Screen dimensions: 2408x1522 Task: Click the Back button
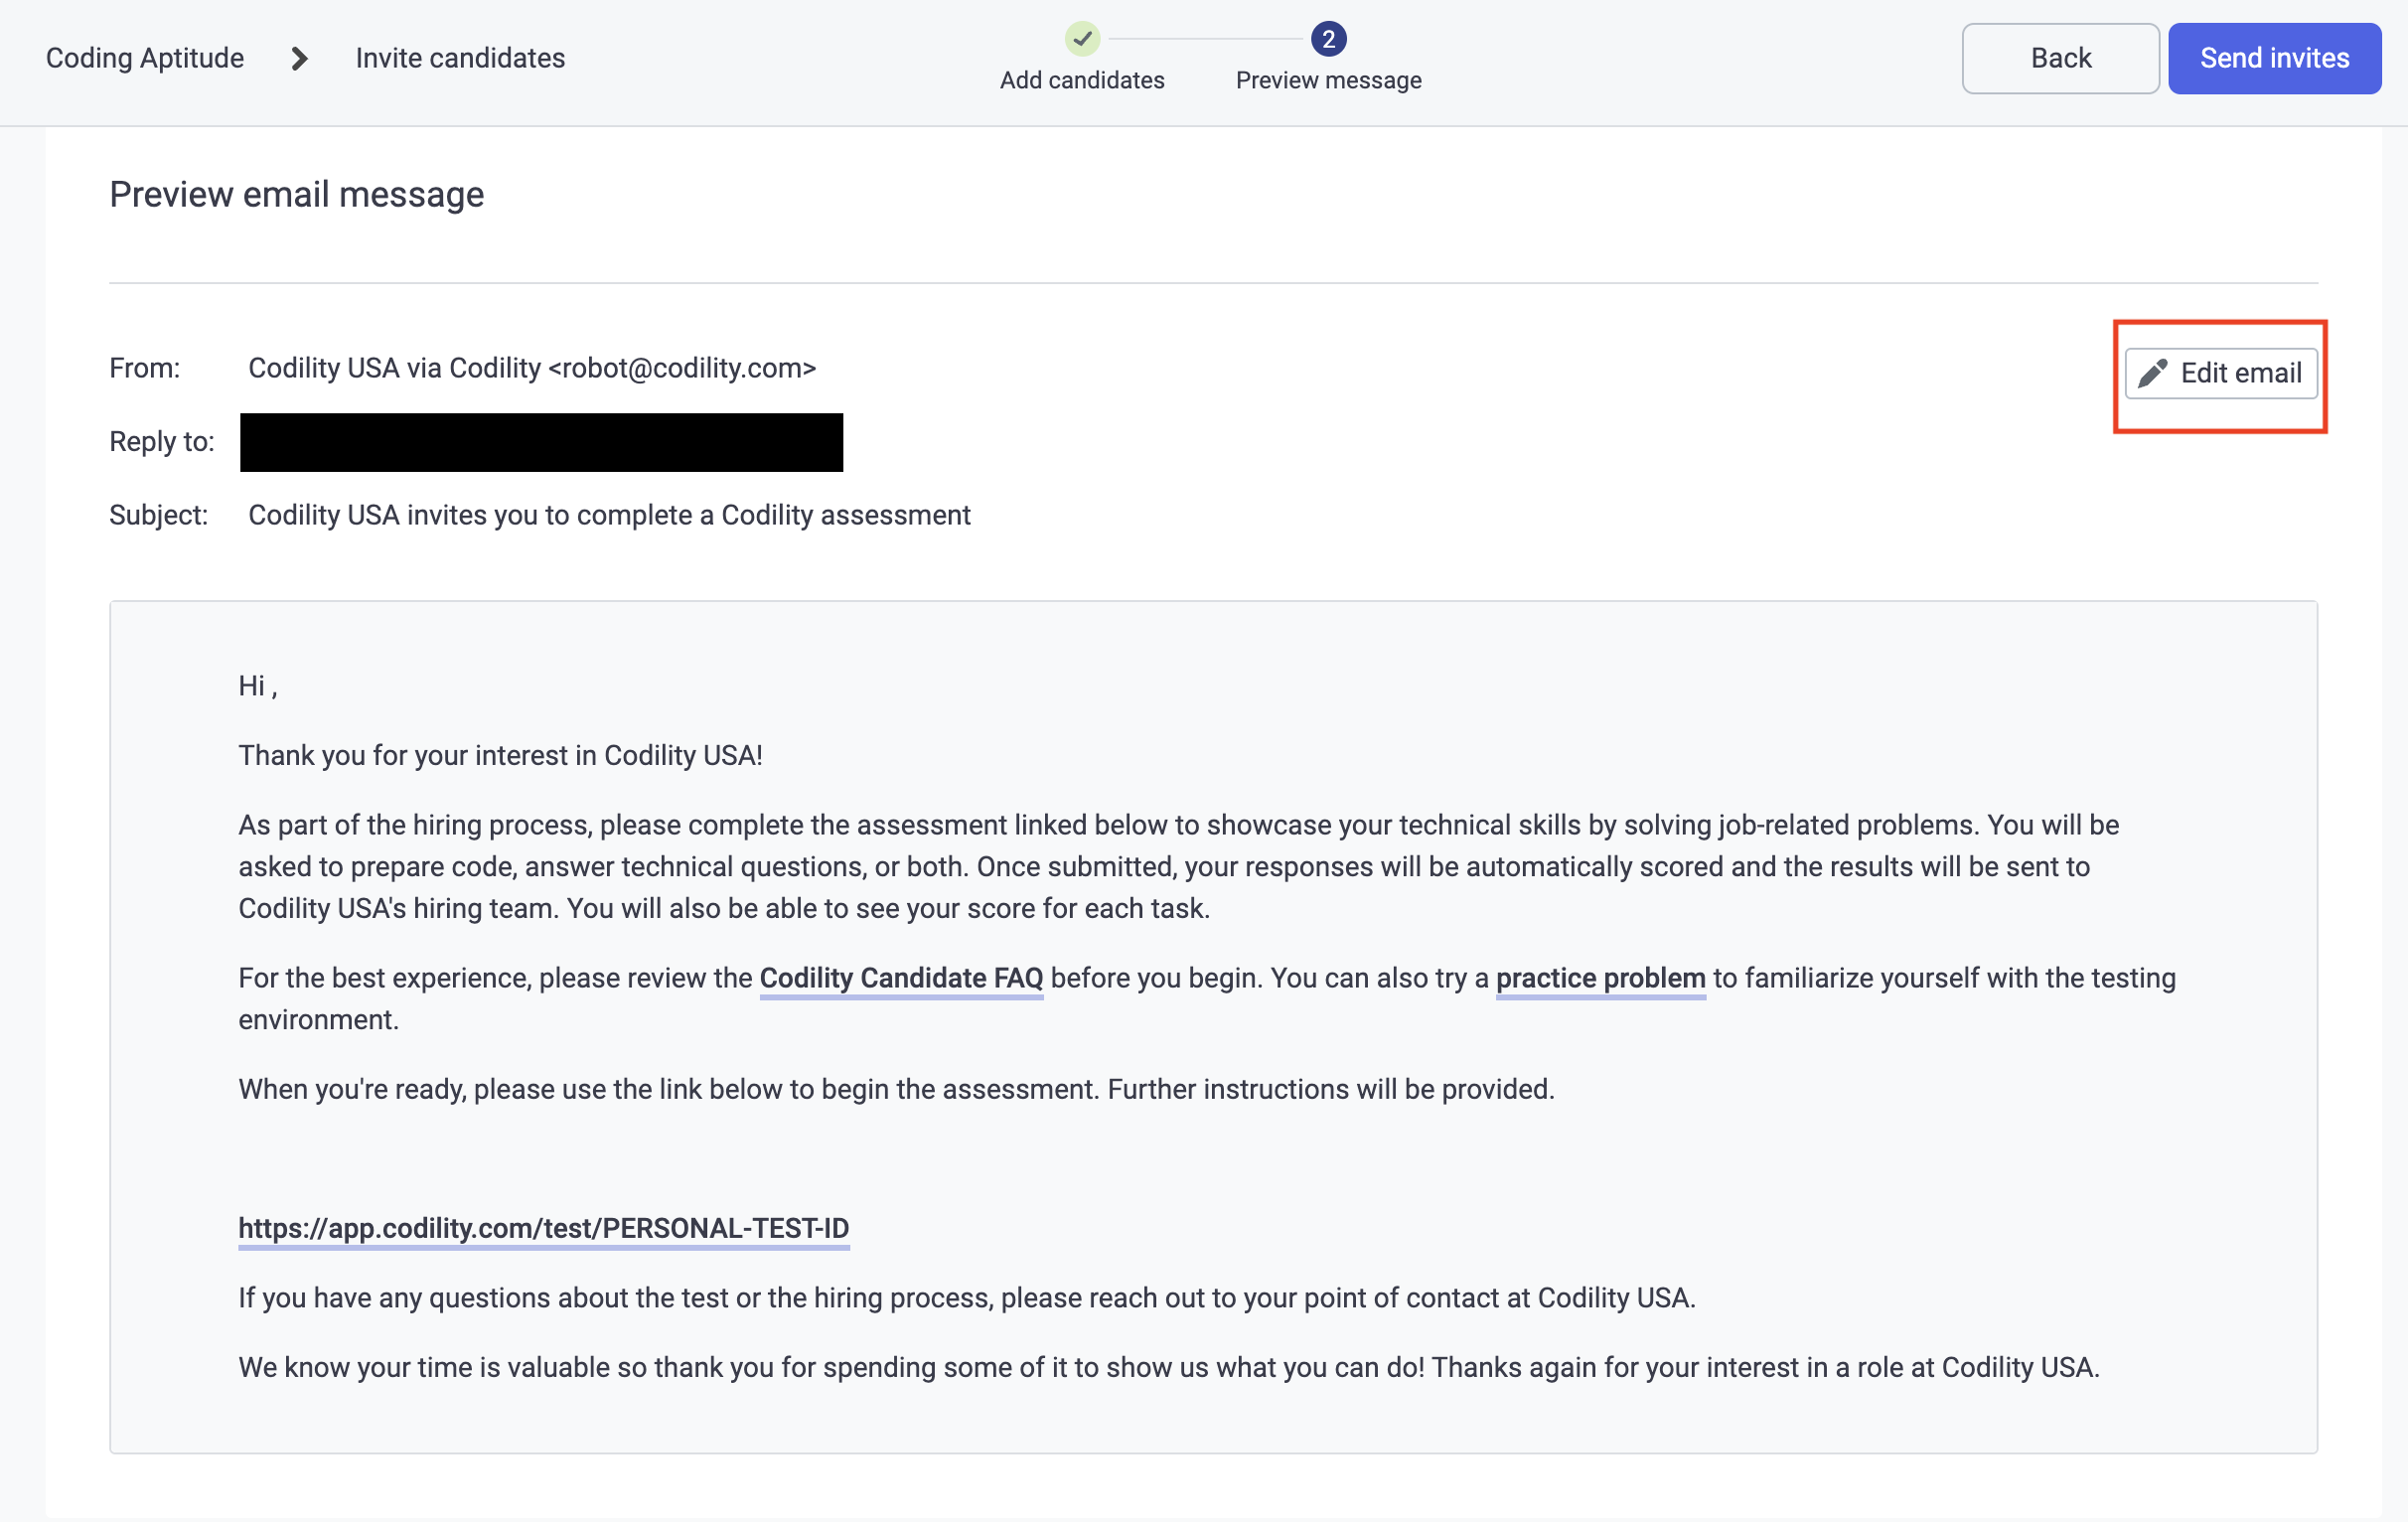(x=2060, y=58)
